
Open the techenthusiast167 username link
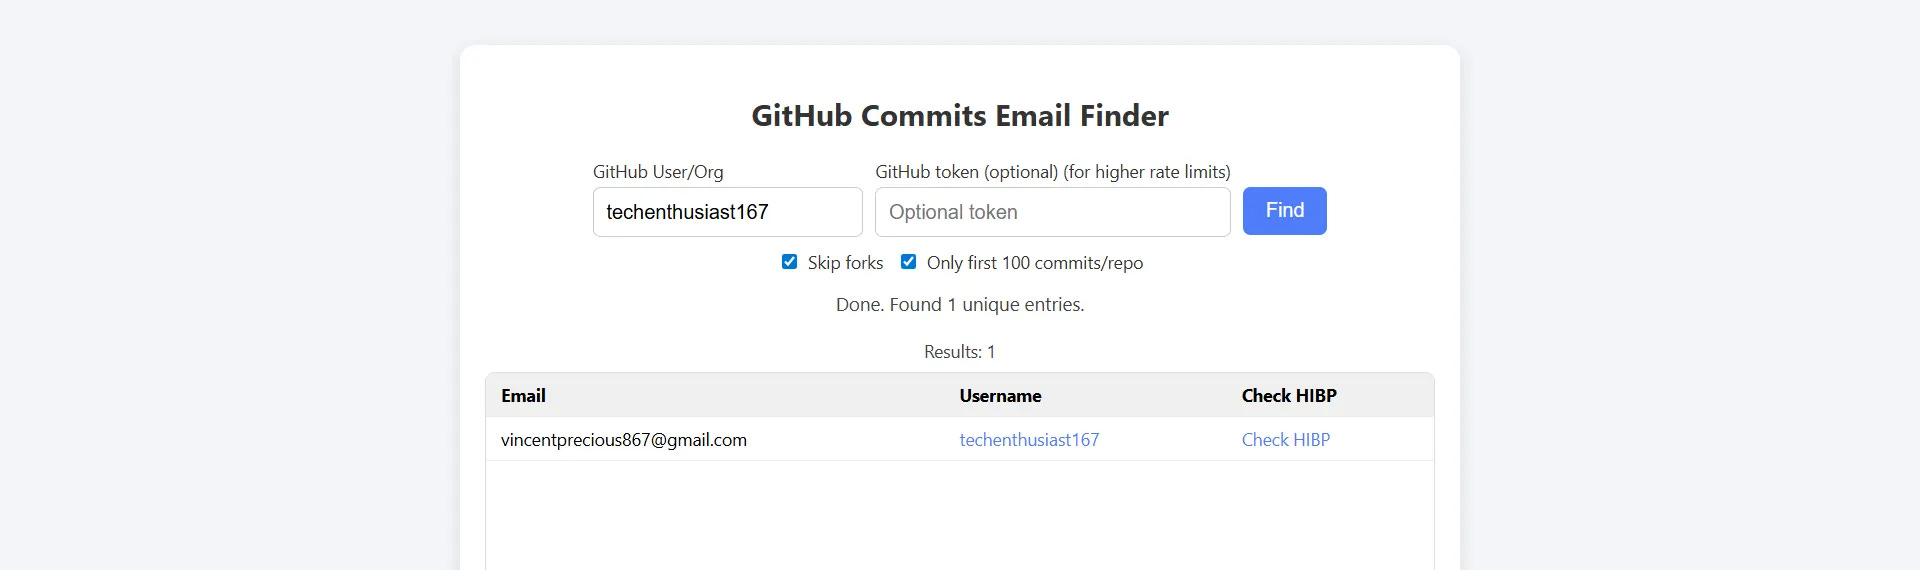(1029, 440)
